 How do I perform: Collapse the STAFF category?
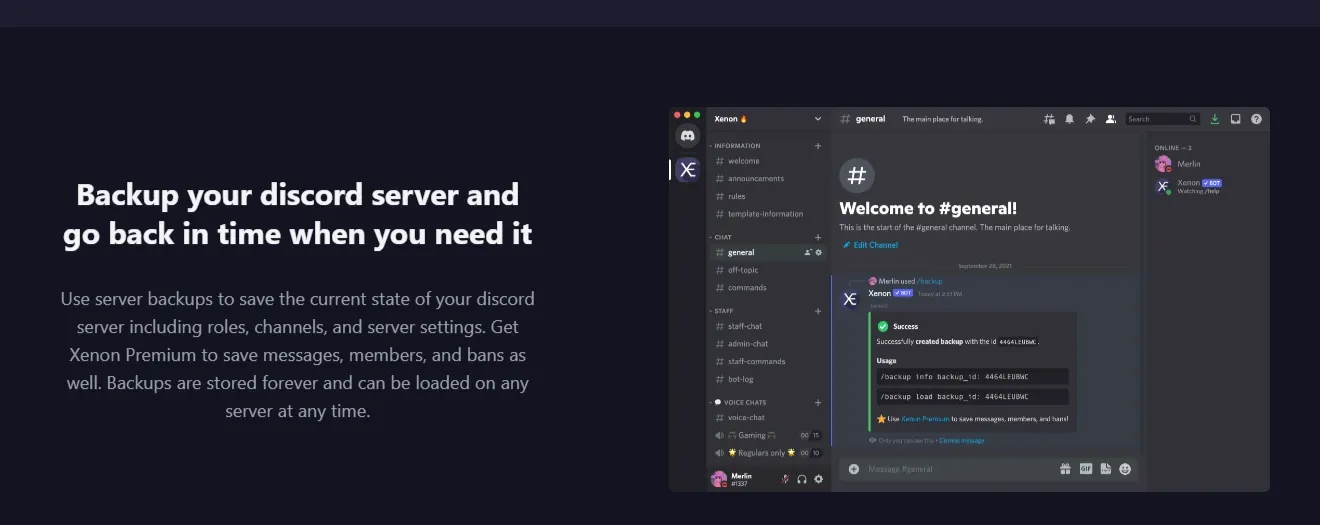(x=723, y=311)
